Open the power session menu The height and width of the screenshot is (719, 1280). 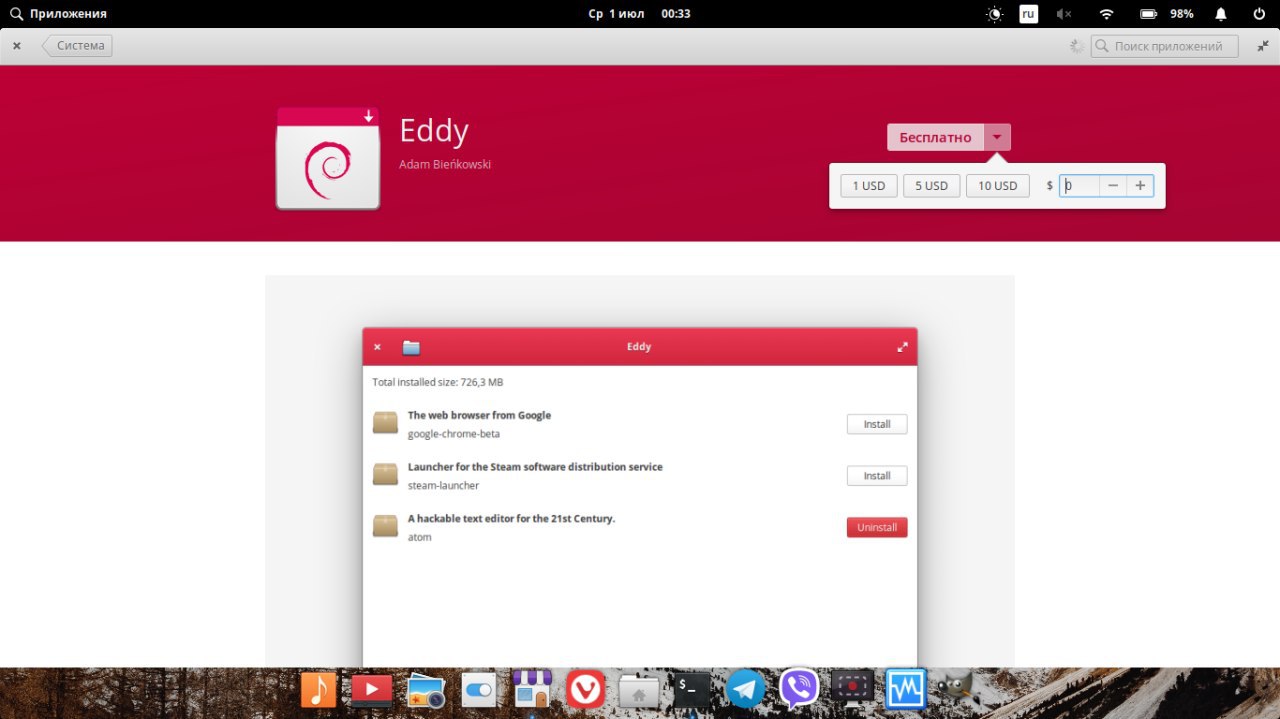1259,14
